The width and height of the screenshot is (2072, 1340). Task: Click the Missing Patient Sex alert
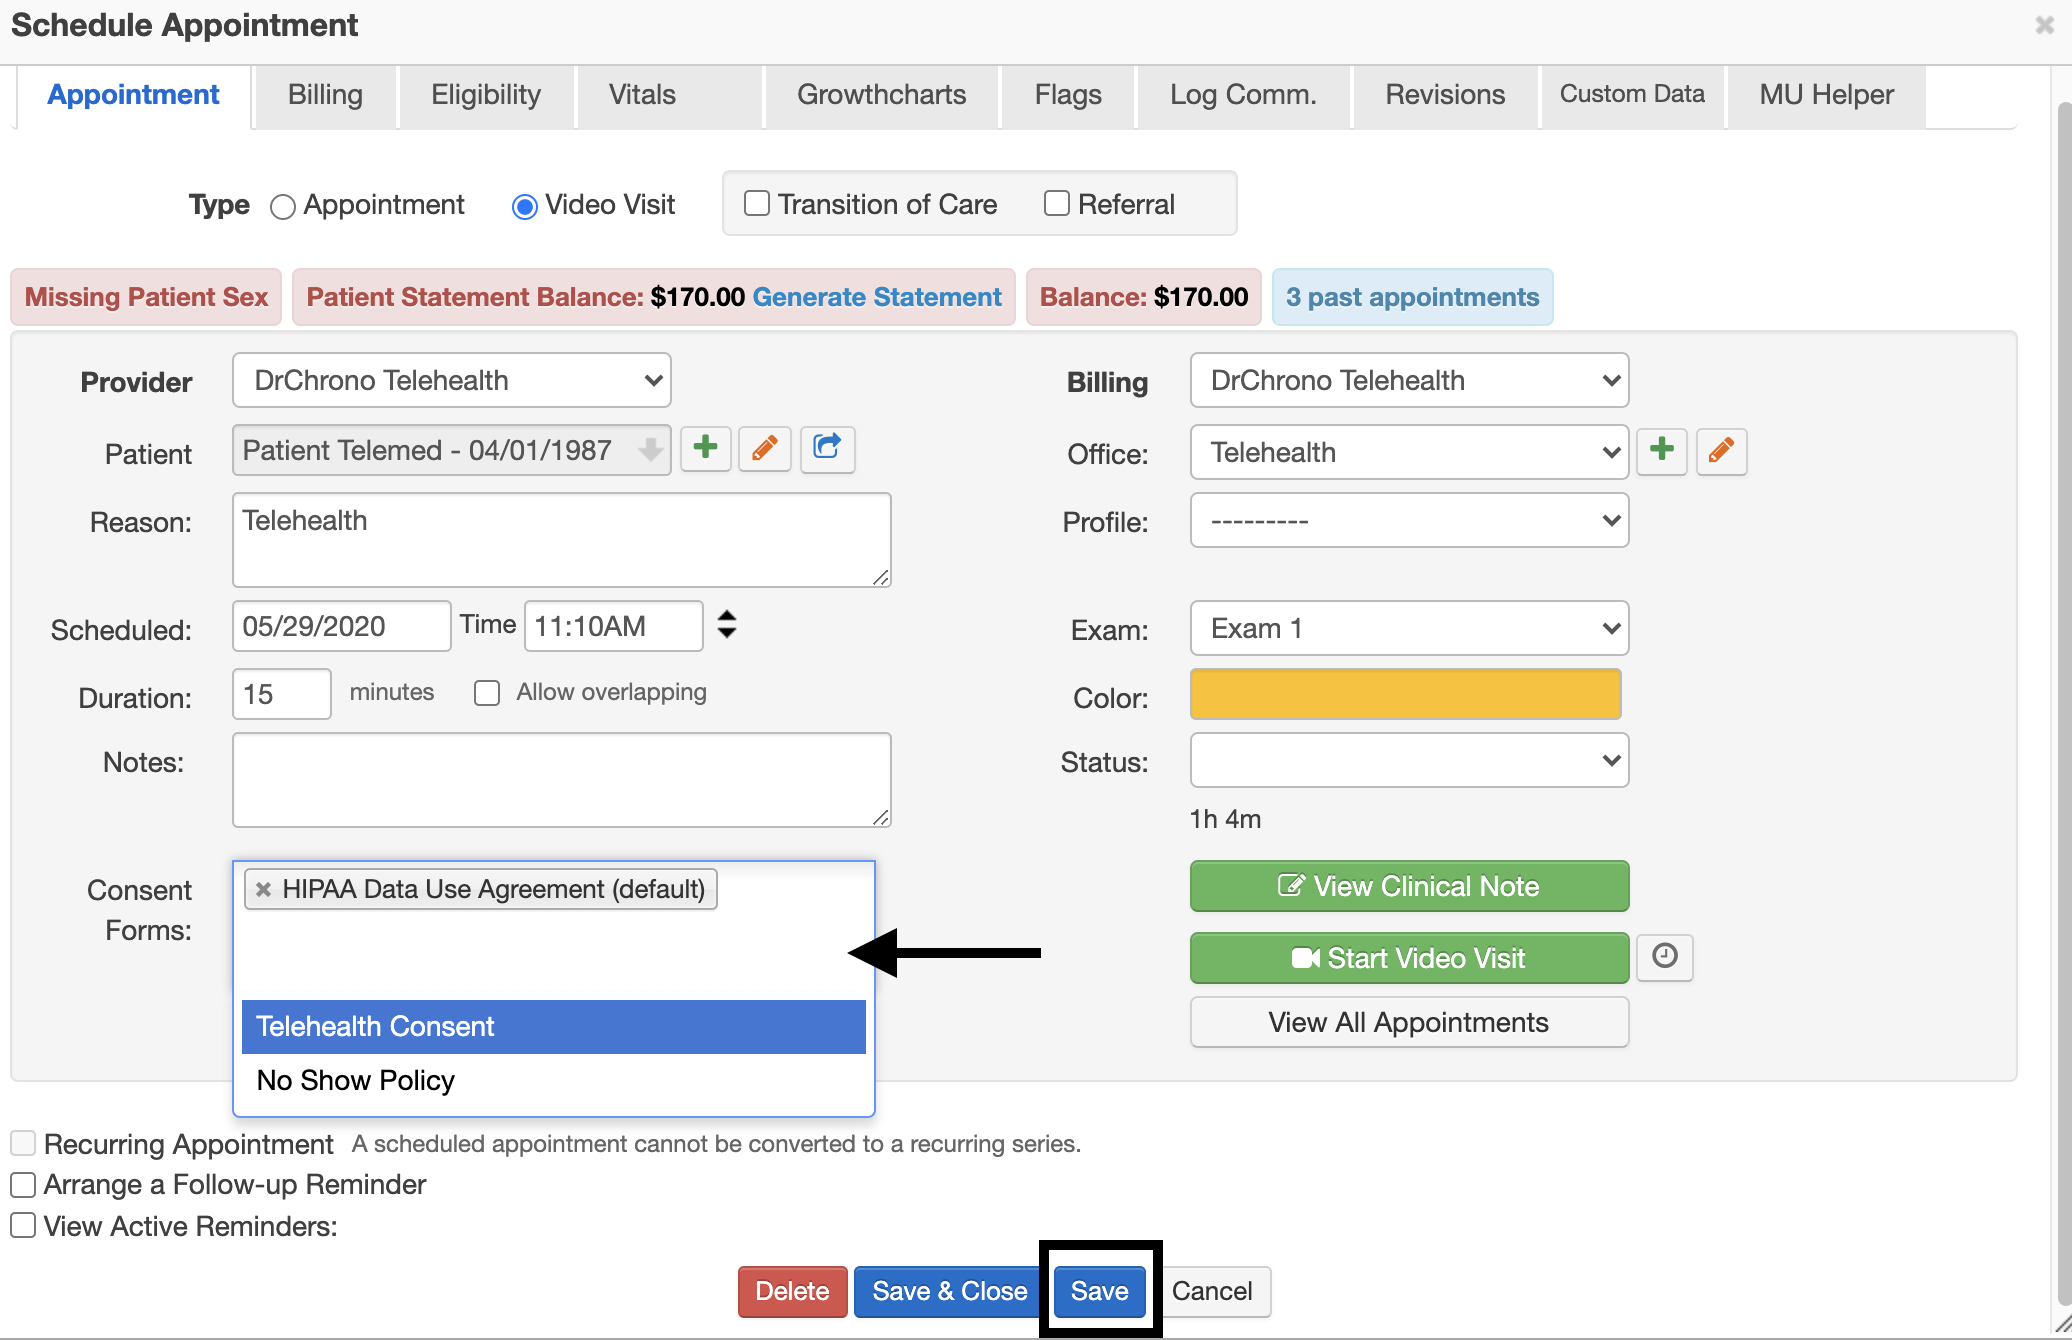tap(146, 297)
